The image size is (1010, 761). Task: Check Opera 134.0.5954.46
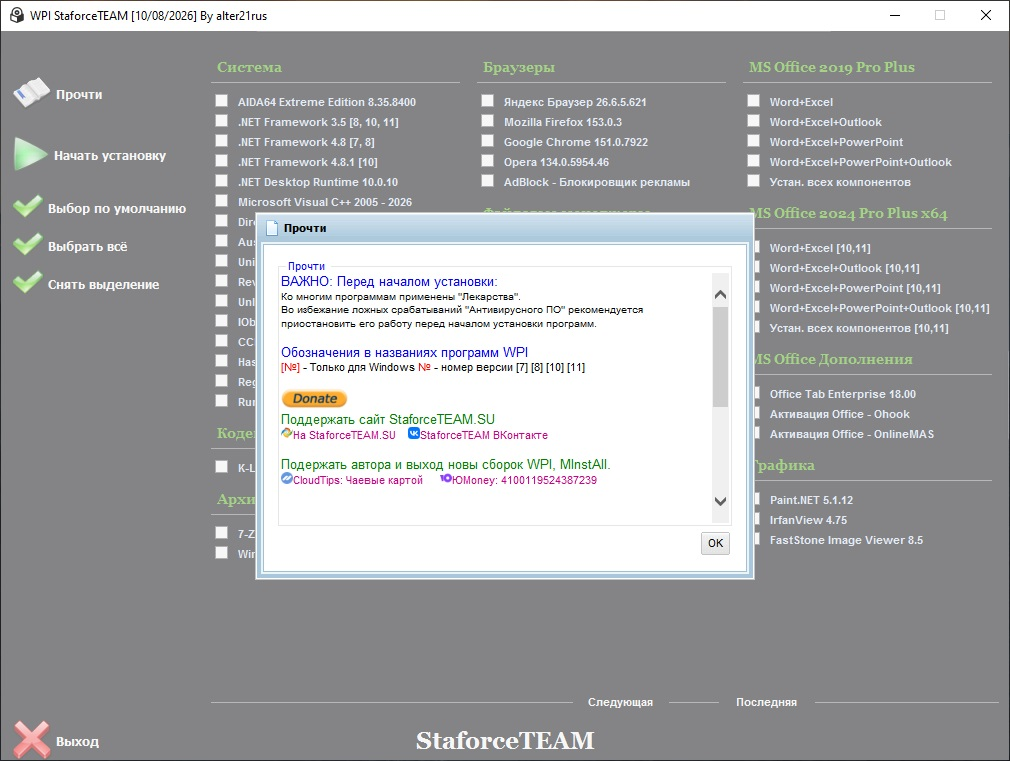488,160
